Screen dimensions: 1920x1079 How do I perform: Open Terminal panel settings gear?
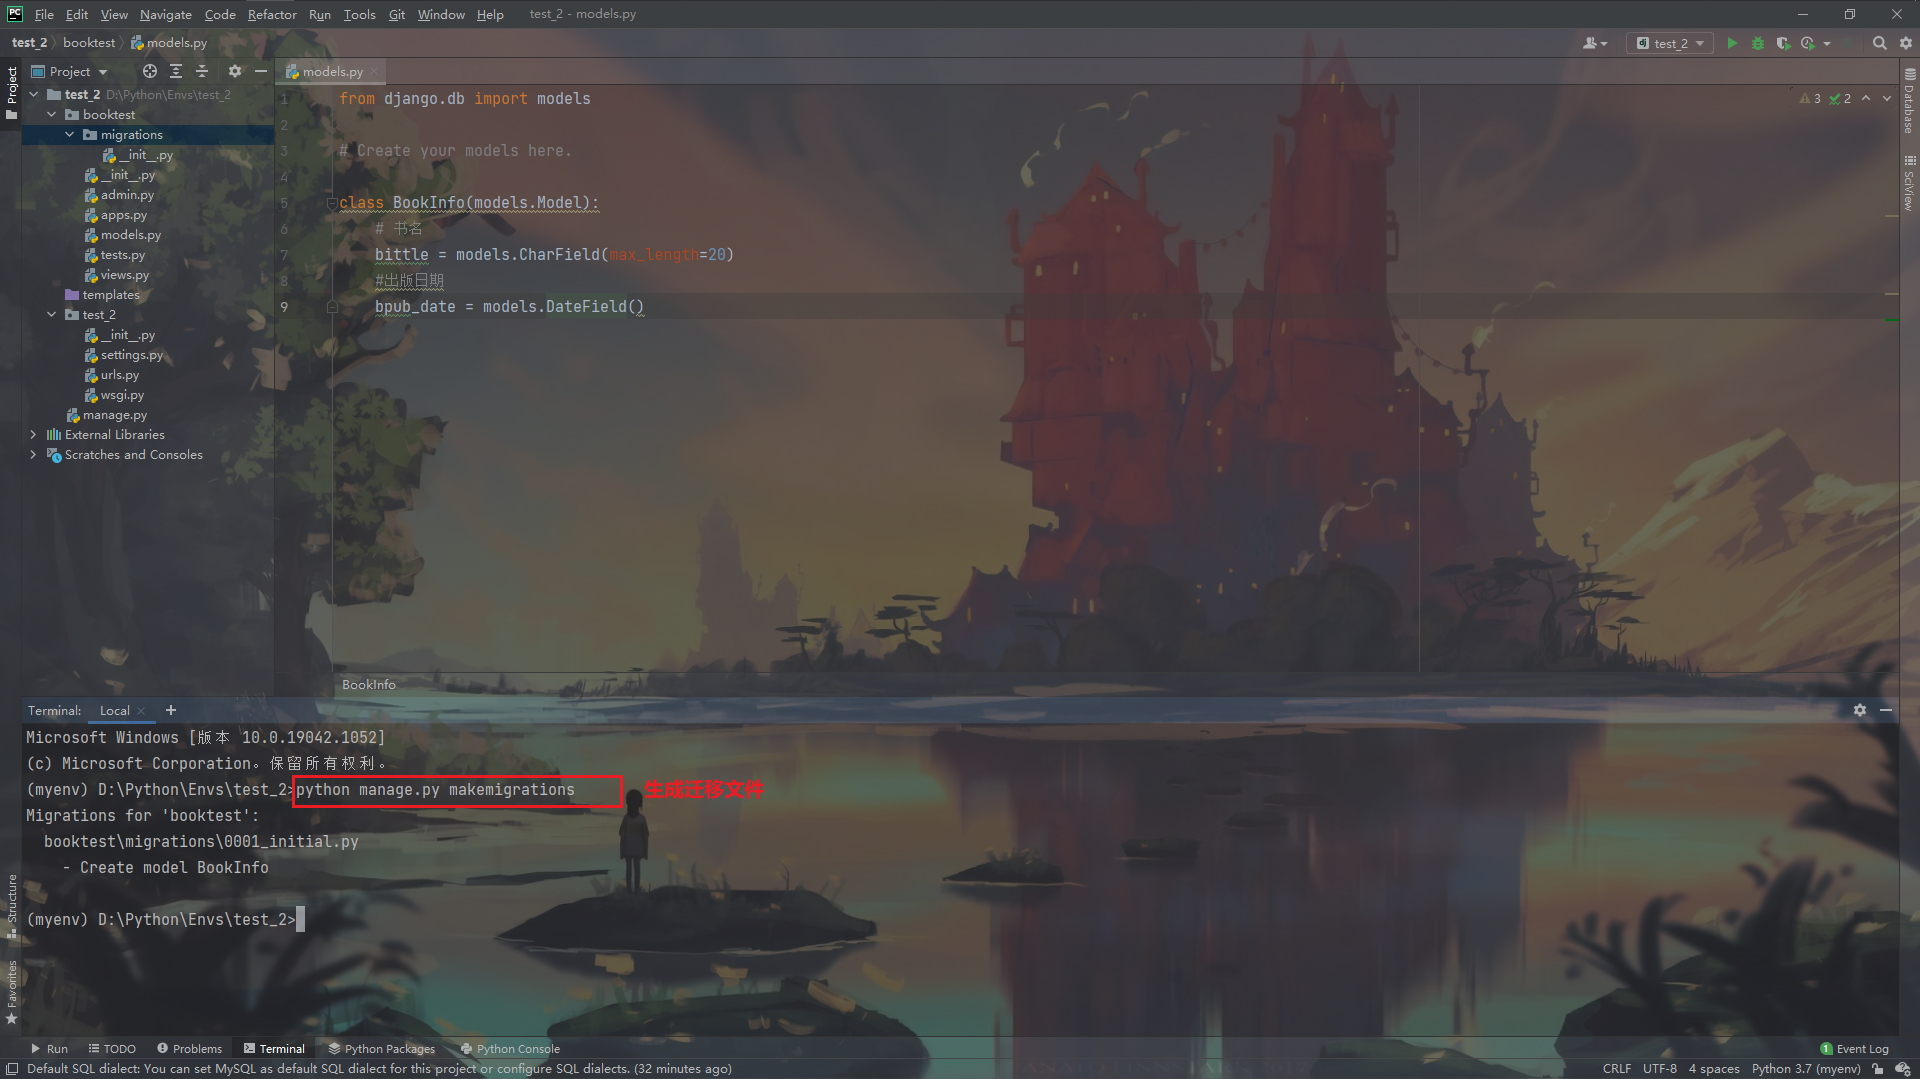tap(1860, 710)
